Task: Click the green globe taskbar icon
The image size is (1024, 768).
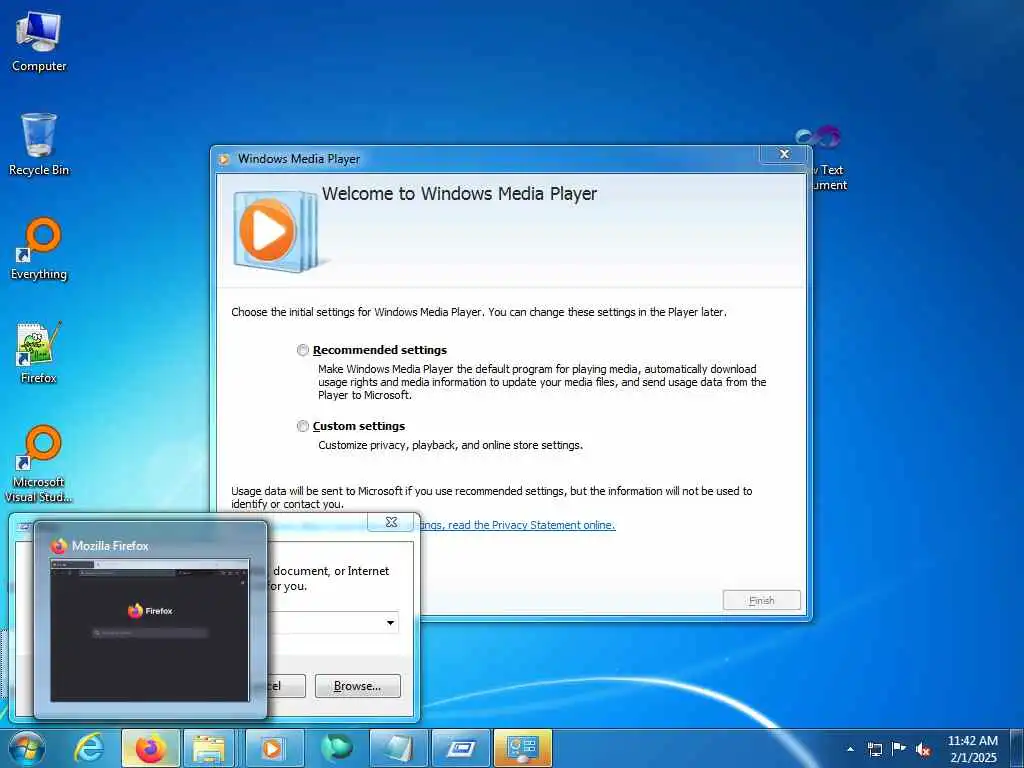Action: point(336,748)
